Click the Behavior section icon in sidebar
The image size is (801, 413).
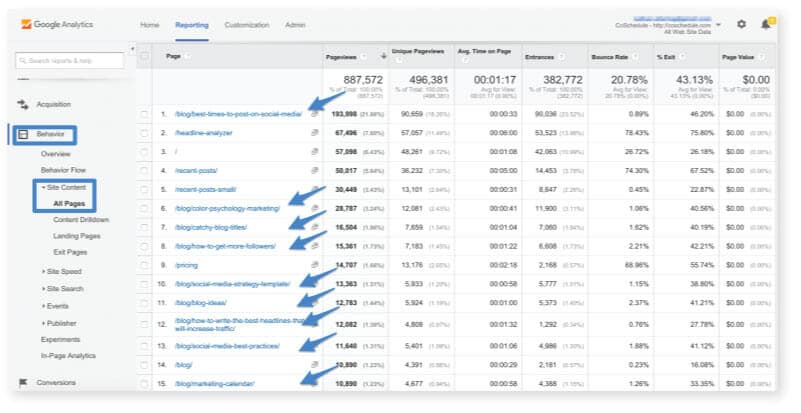23,133
